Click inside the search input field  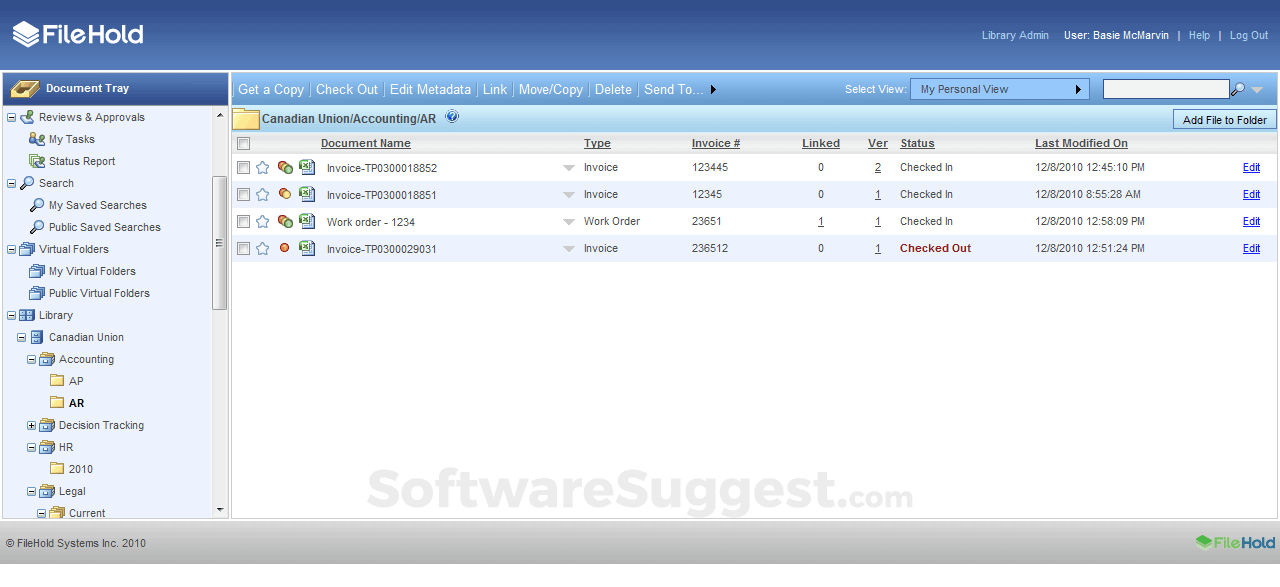[x=1165, y=89]
